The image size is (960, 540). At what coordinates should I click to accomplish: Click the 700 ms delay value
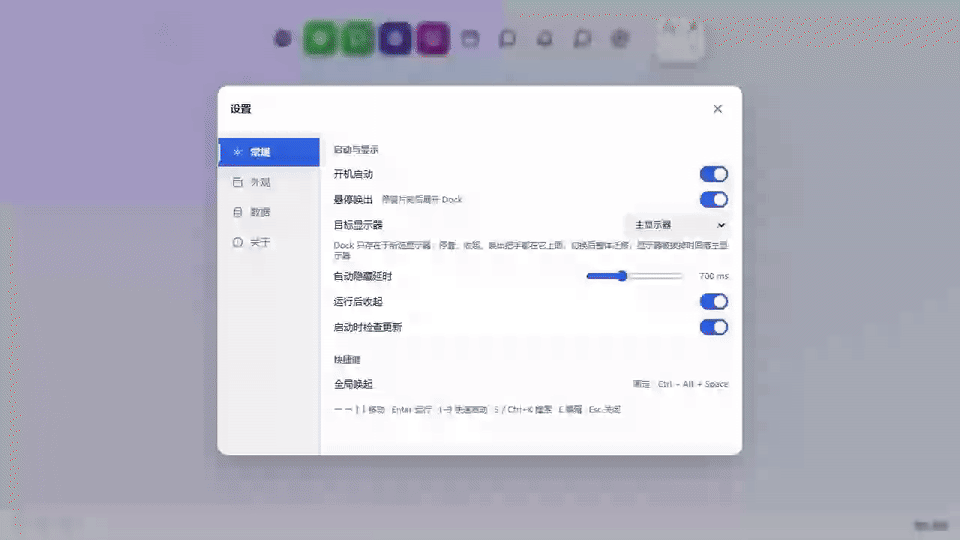click(x=714, y=276)
